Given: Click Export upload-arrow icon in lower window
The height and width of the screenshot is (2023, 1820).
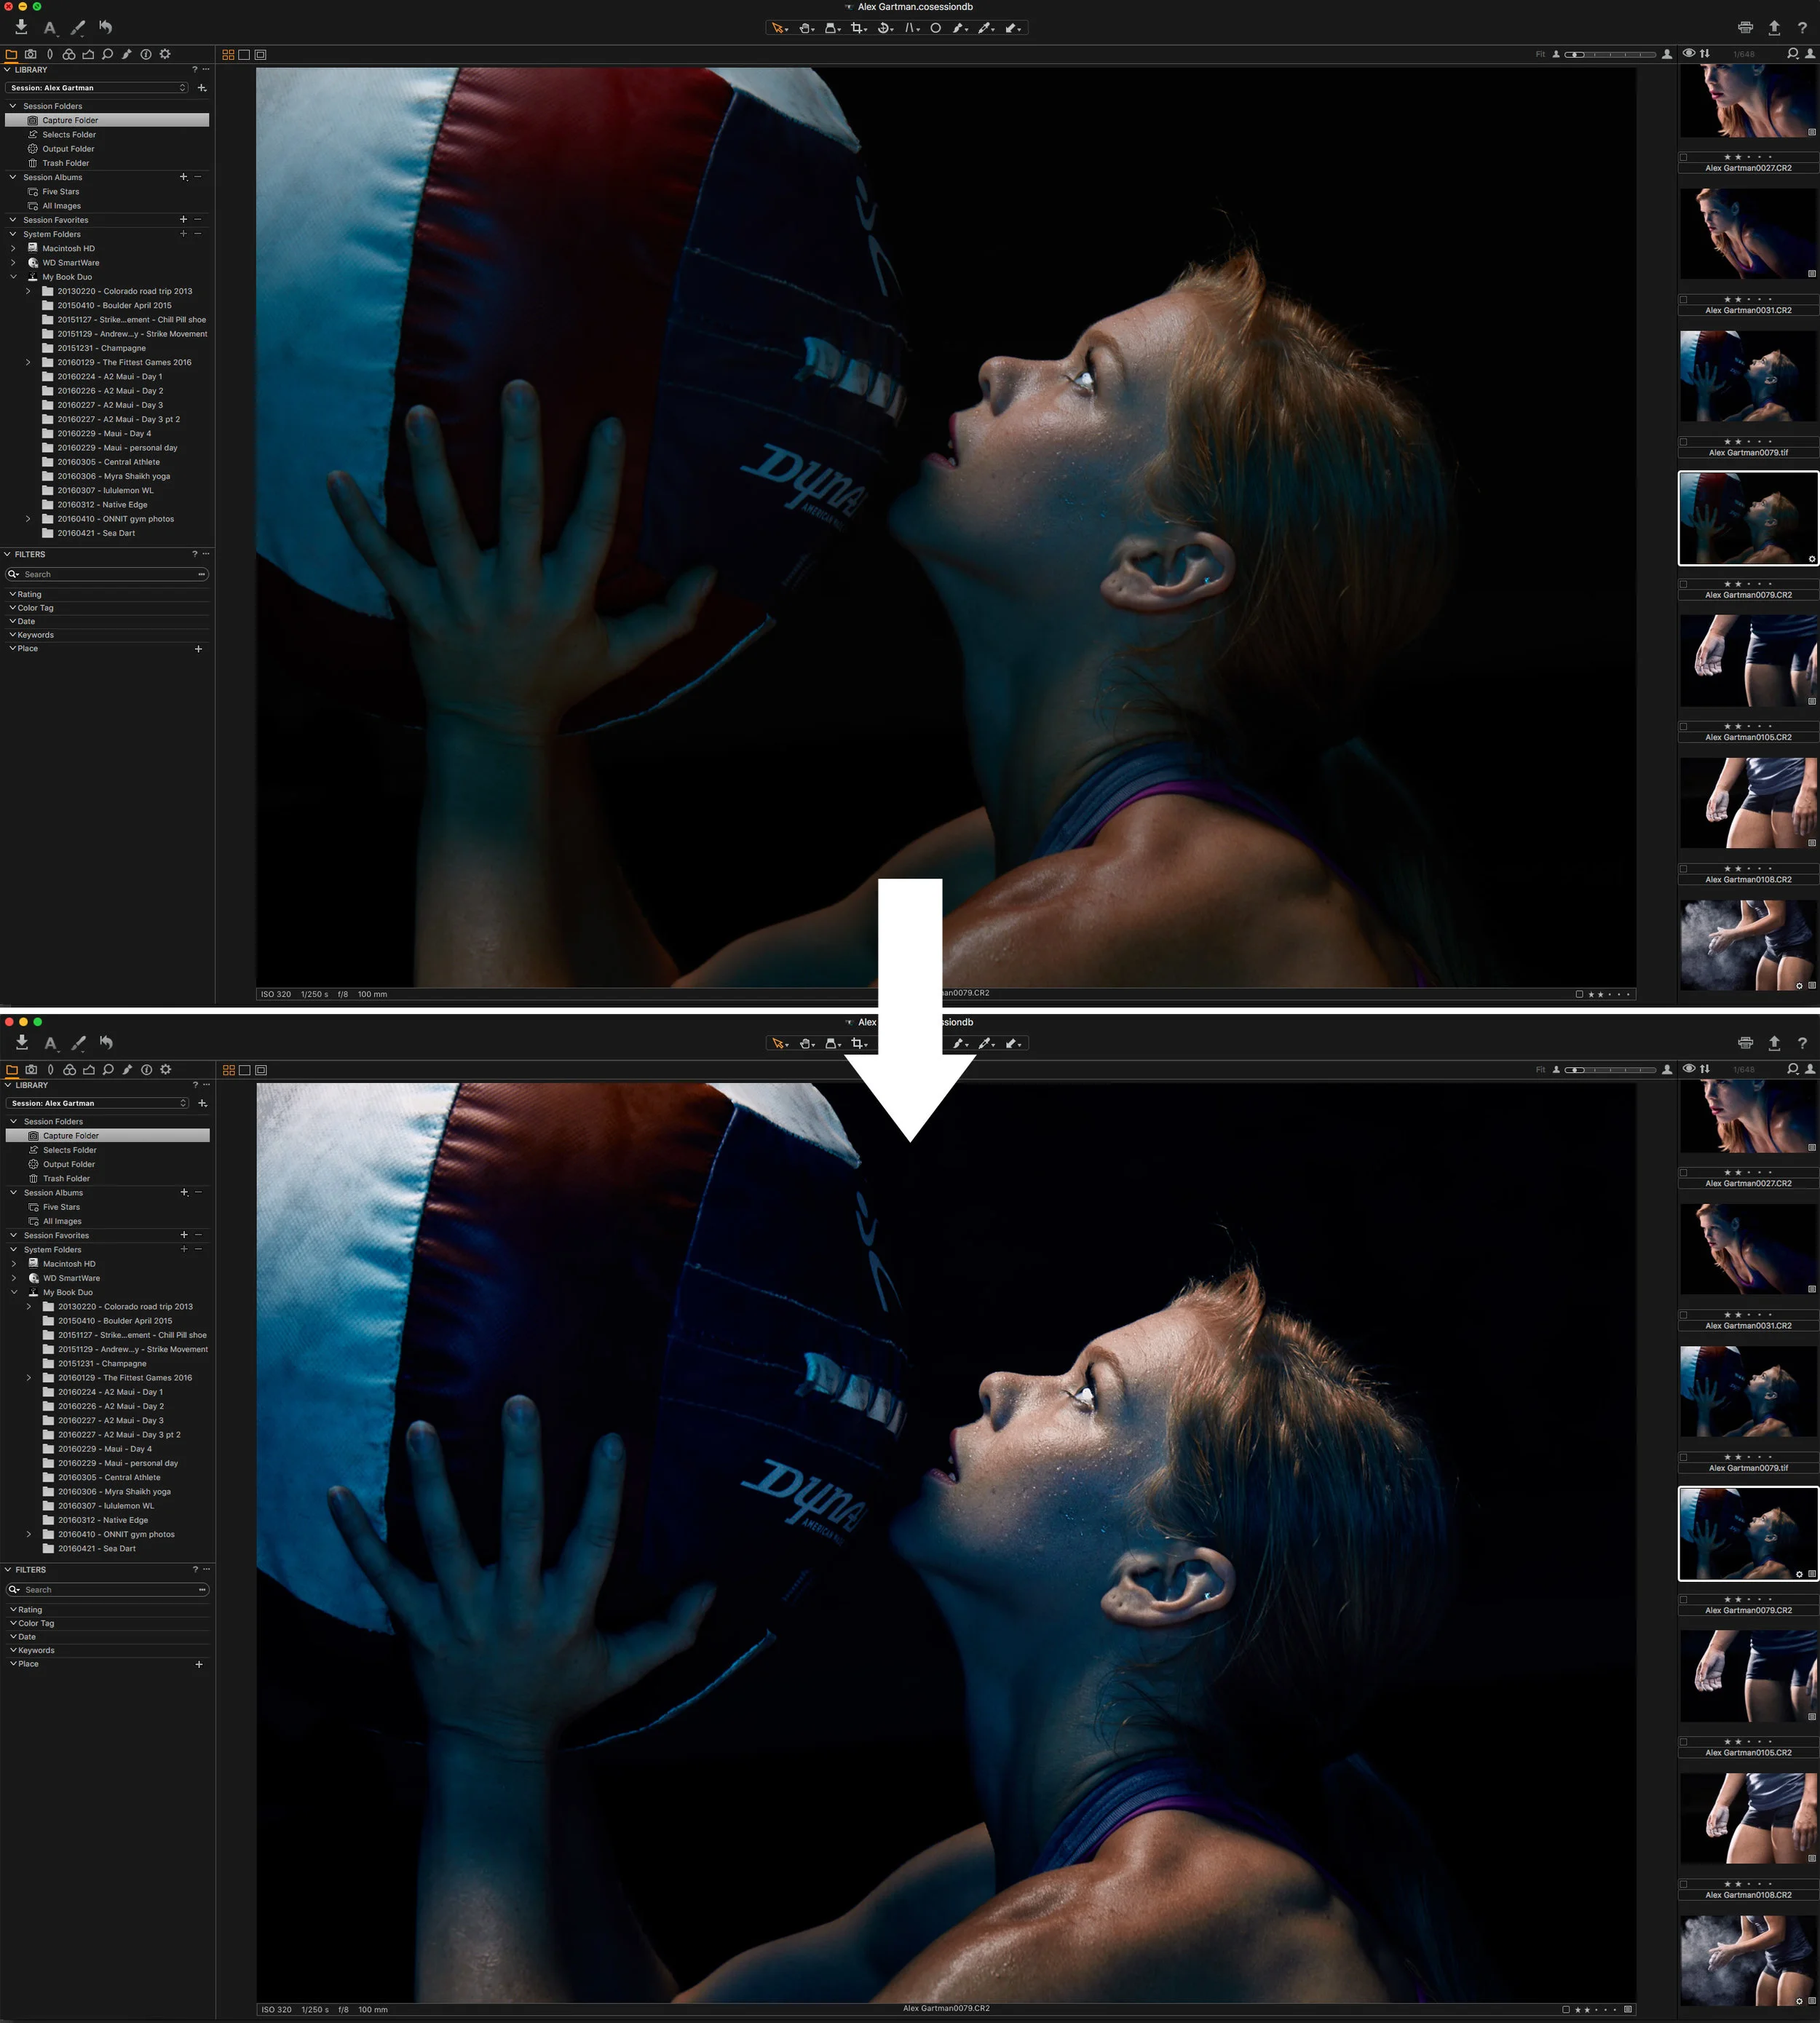Looking at the screenshot, I should pos(1774,1043).
